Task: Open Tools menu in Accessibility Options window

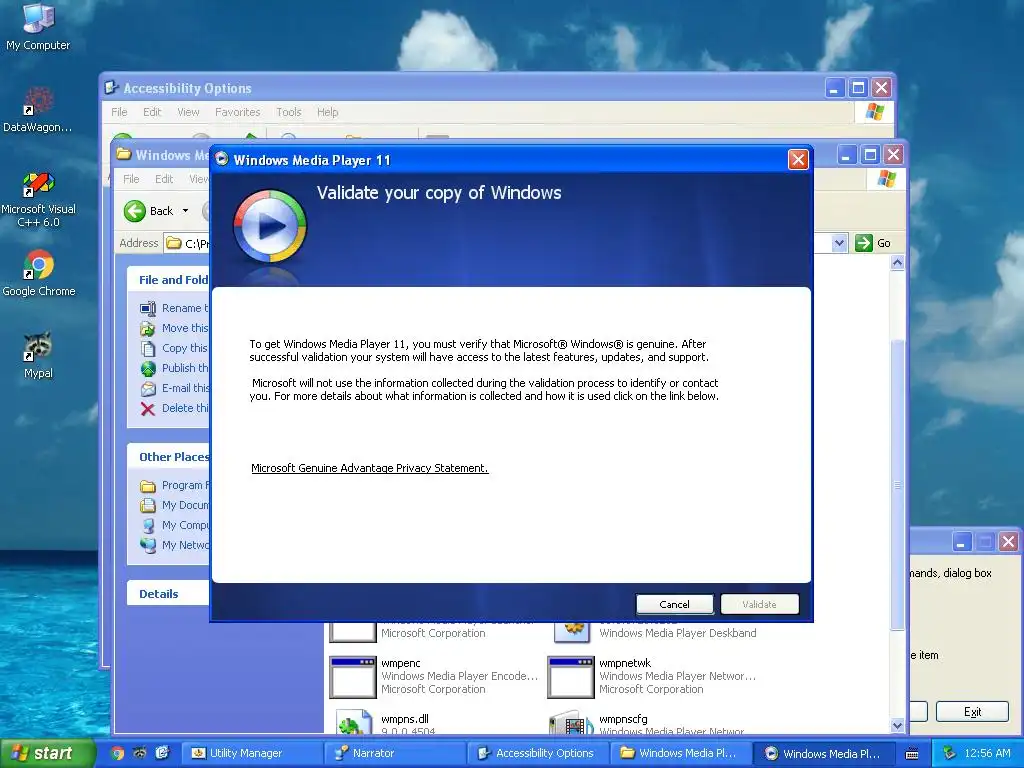Action: point(288,112)
